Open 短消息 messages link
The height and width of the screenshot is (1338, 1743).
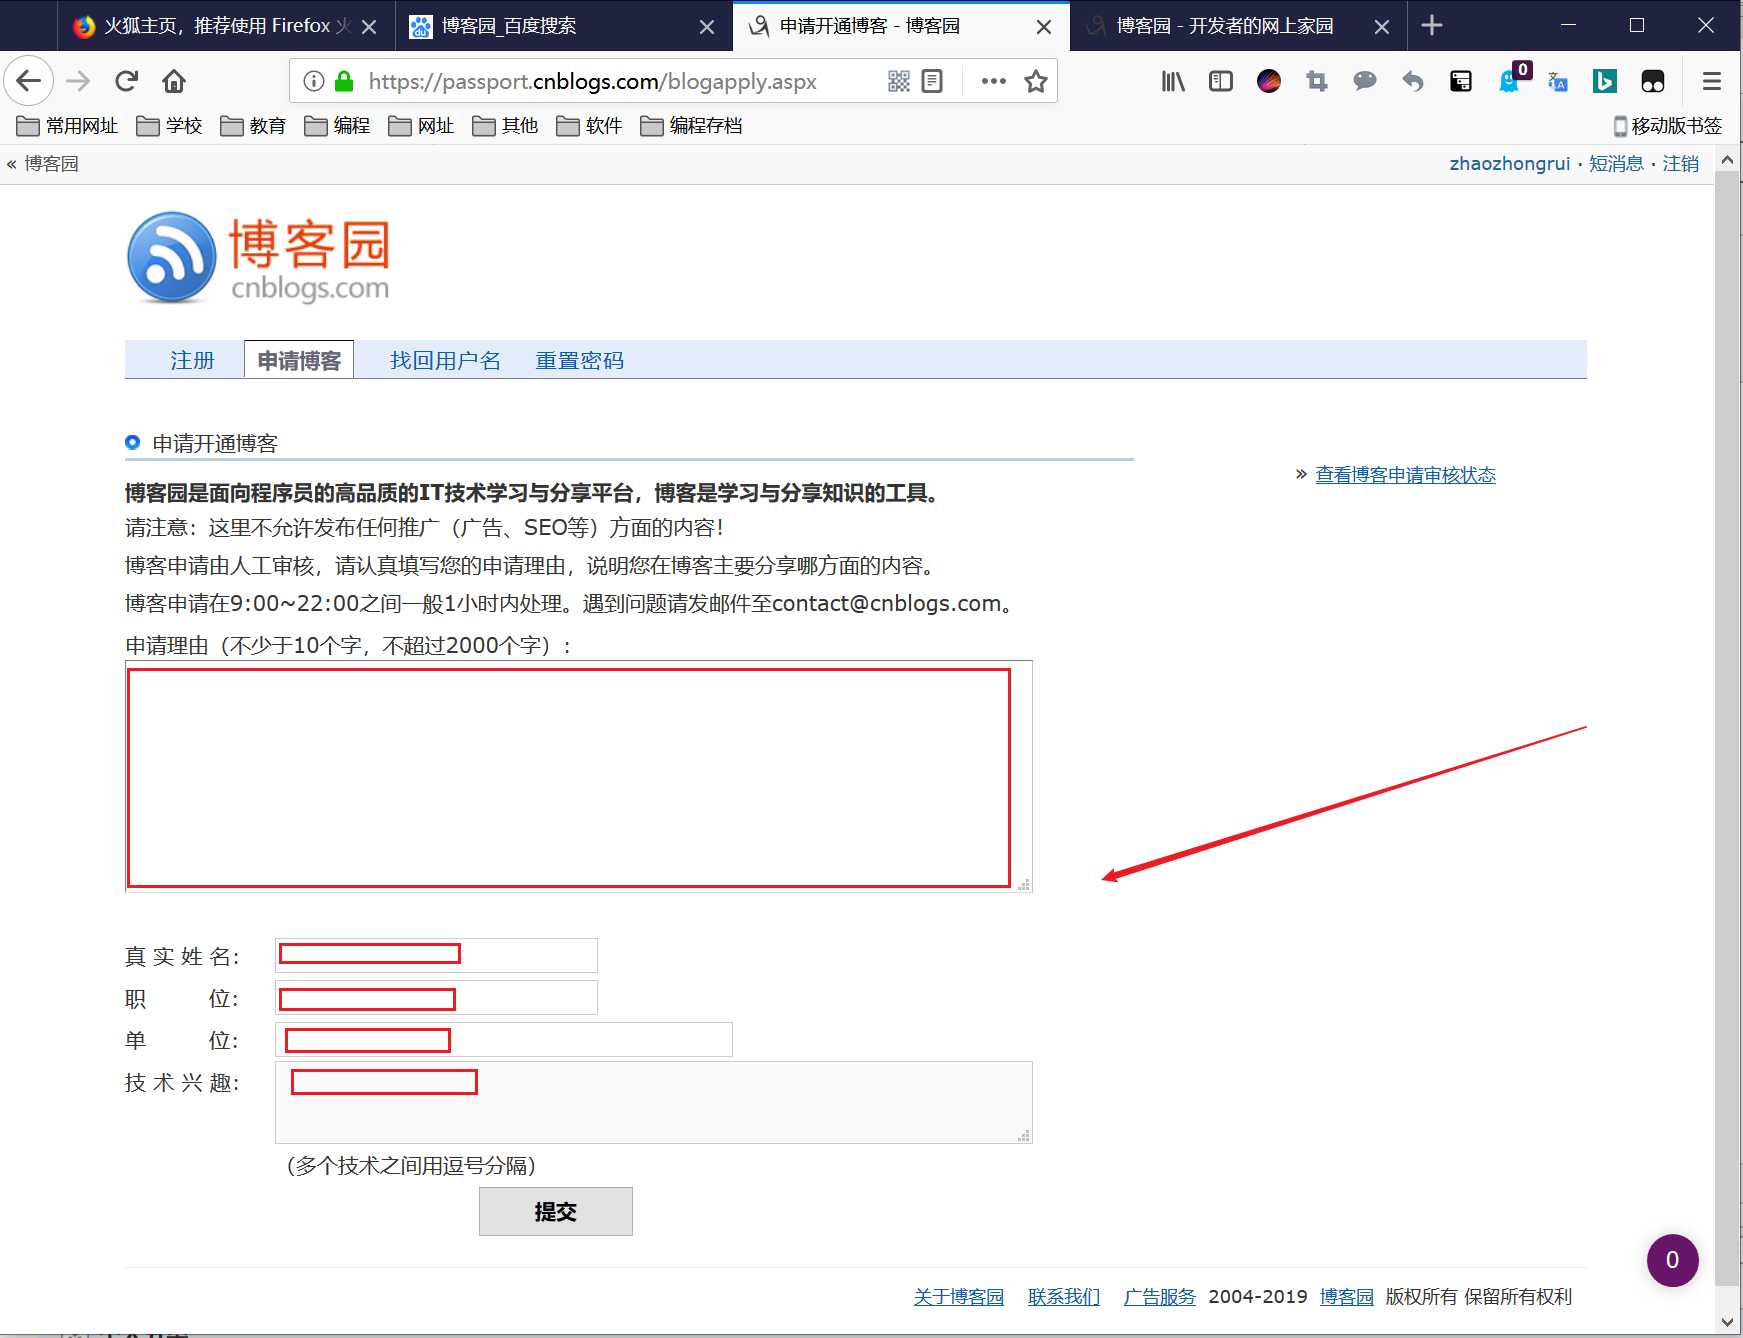(1617, 164)
